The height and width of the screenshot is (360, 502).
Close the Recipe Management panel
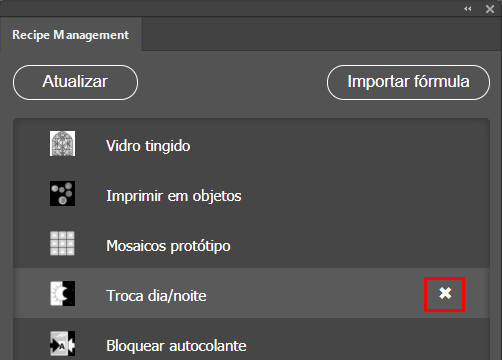click(490, 9)
